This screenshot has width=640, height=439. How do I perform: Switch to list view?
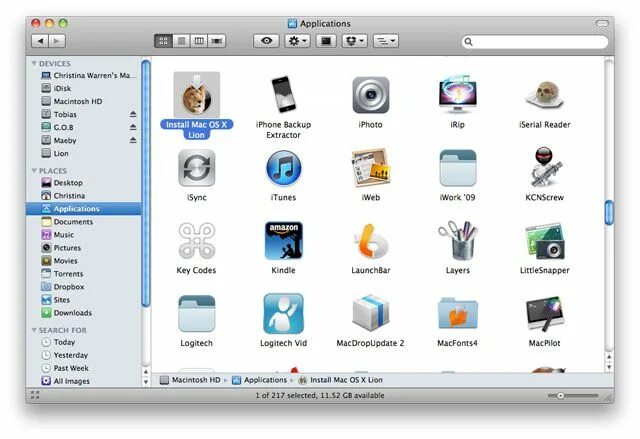click(181, 41)
